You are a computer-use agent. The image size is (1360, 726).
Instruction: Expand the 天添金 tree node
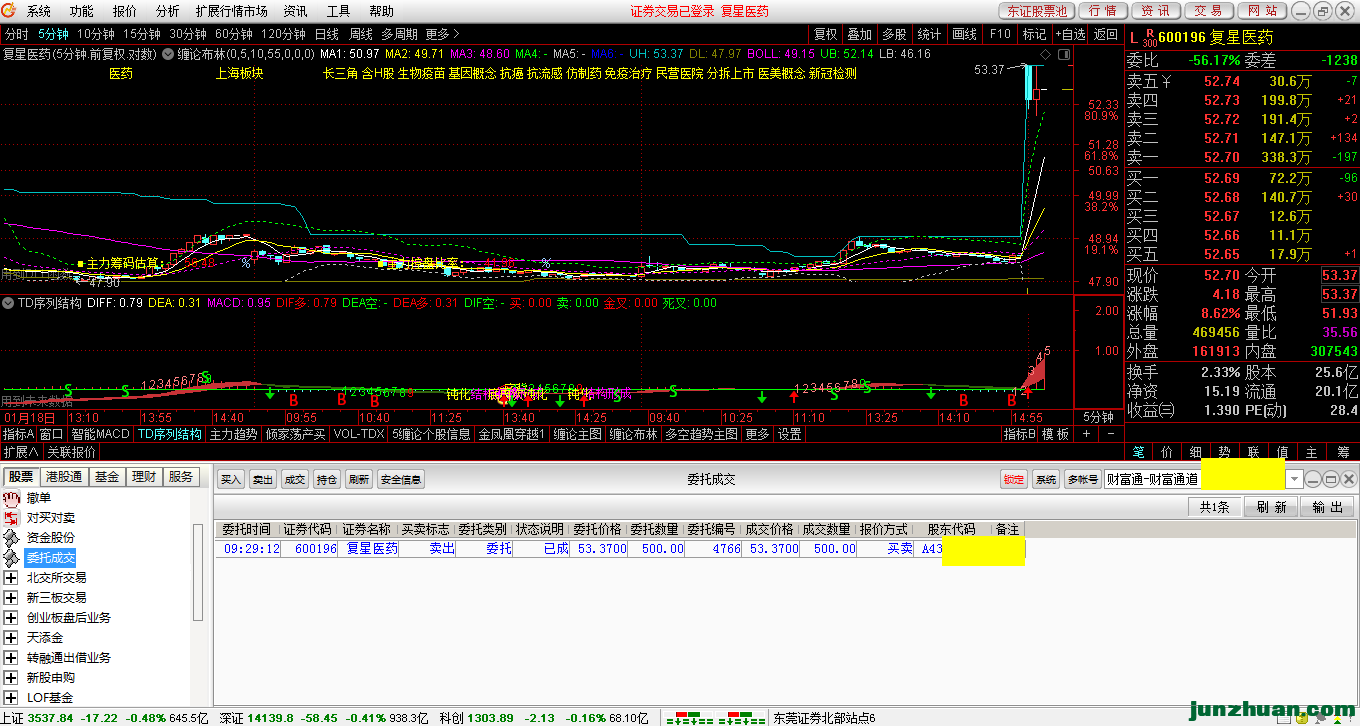click(12, 638)
